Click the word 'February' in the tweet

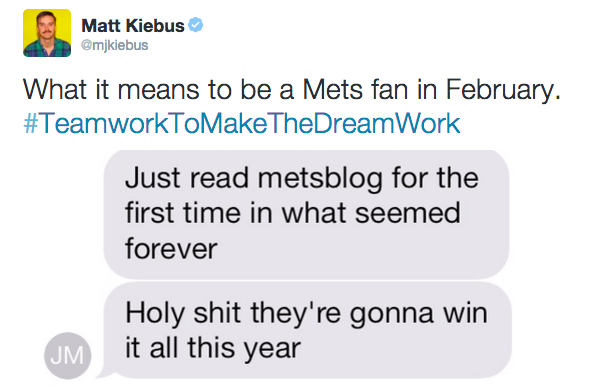pos(503,91)
